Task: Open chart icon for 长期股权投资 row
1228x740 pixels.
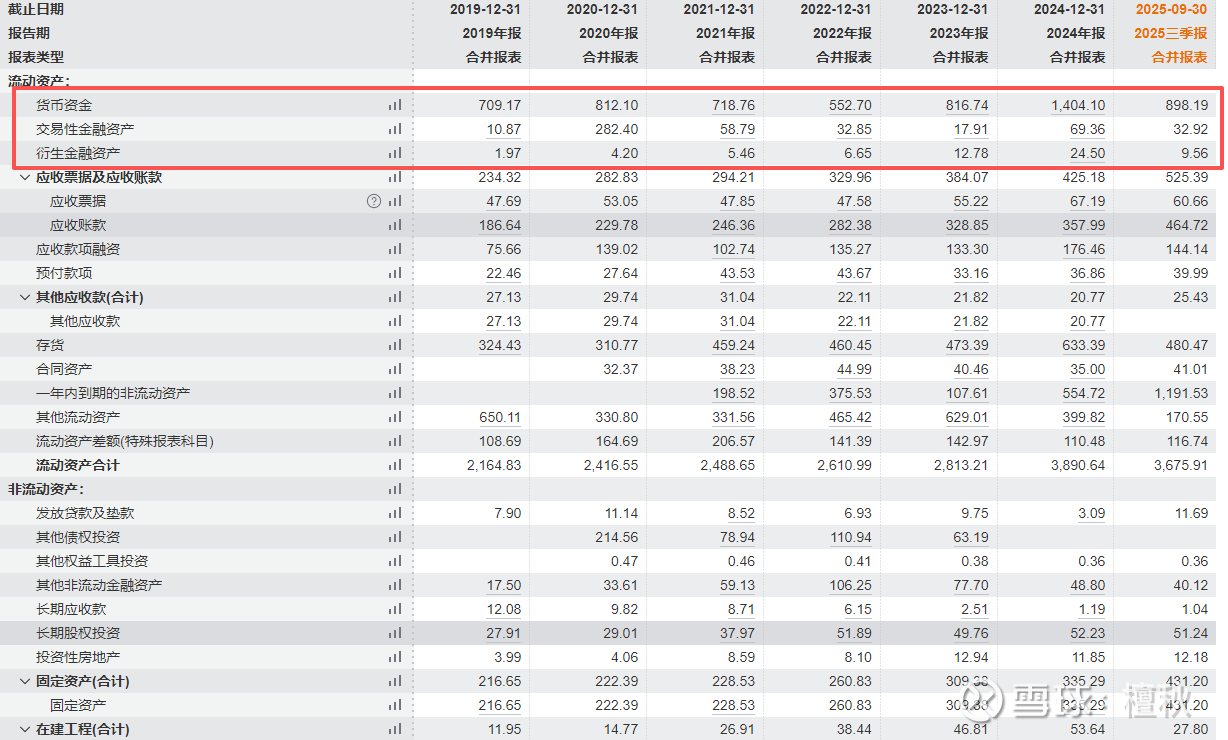Action: tap(395, 633)
